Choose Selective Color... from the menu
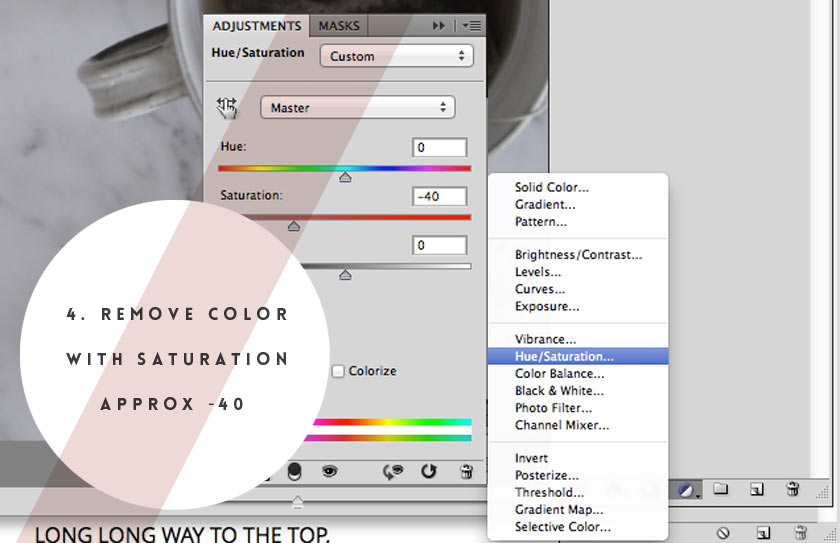The image size is (840, 543). pos(578,526)
